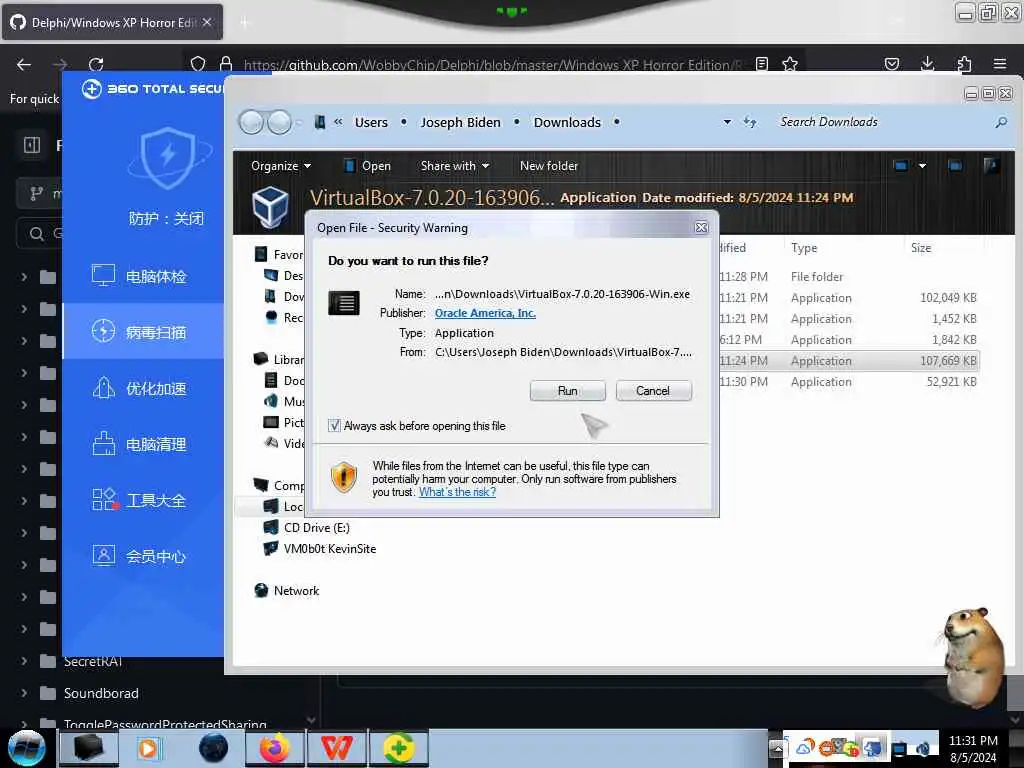Click the search magnifier icon in Explorer
1024x768 pixels.
tap(1001, 122)
